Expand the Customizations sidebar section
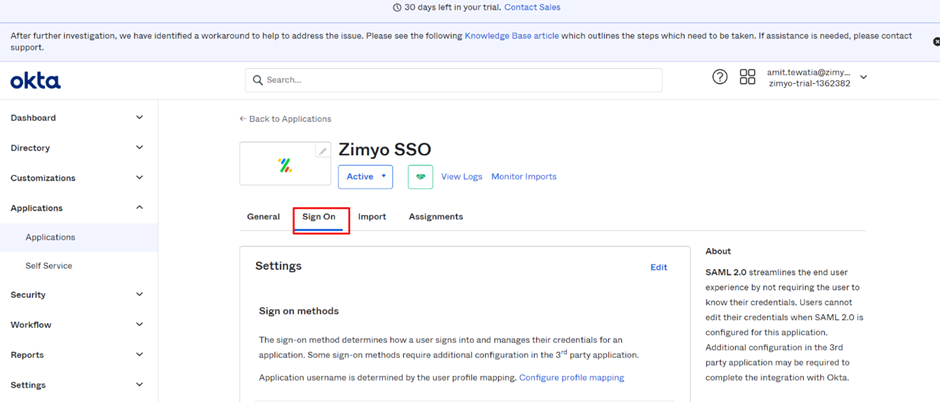 [x=79, y=178]
